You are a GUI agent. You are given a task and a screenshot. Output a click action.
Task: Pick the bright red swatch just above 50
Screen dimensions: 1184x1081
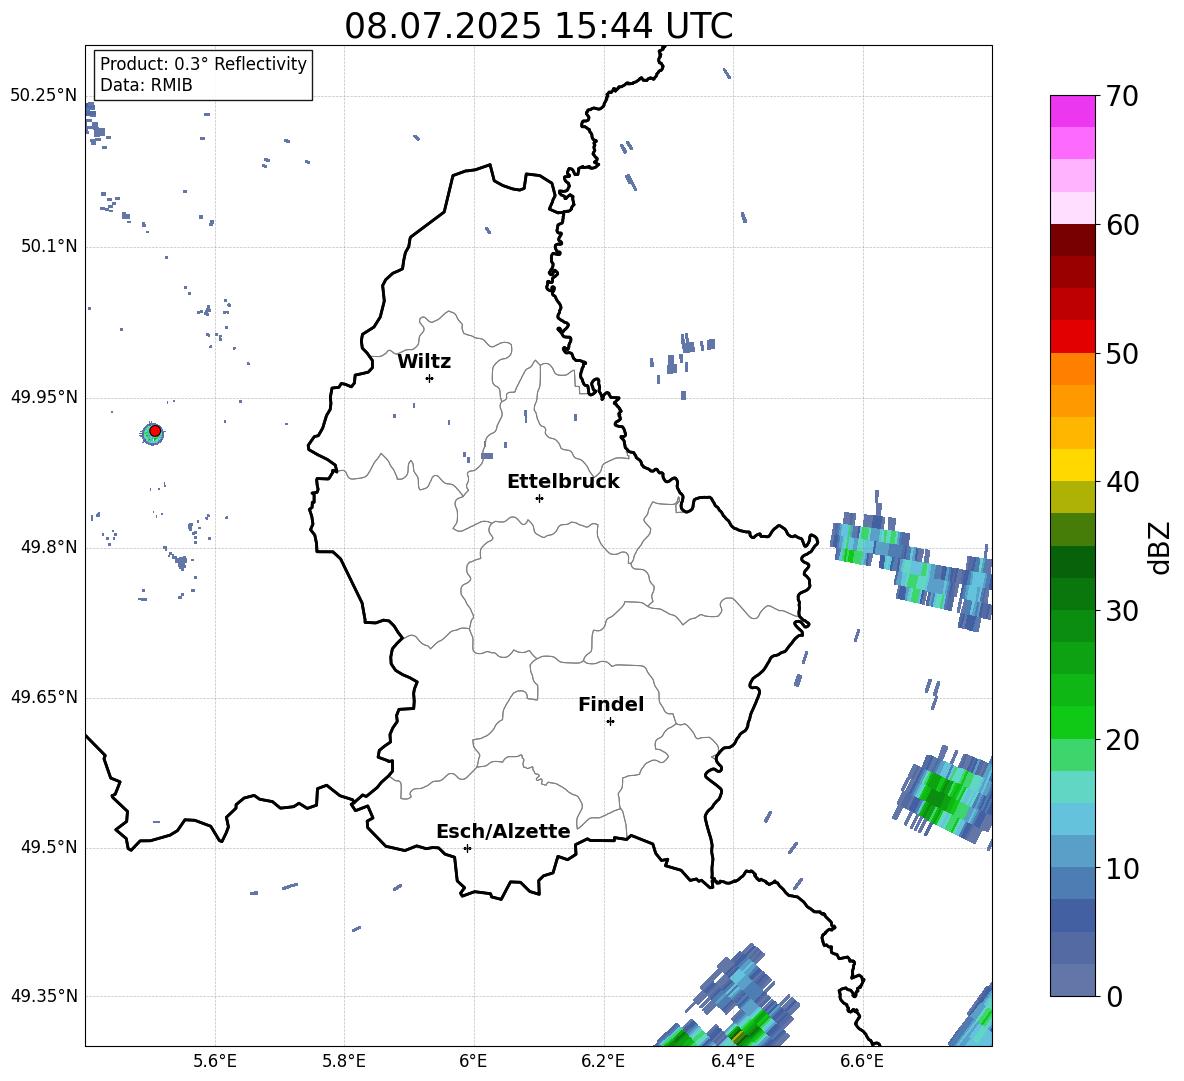(1072, 337)
